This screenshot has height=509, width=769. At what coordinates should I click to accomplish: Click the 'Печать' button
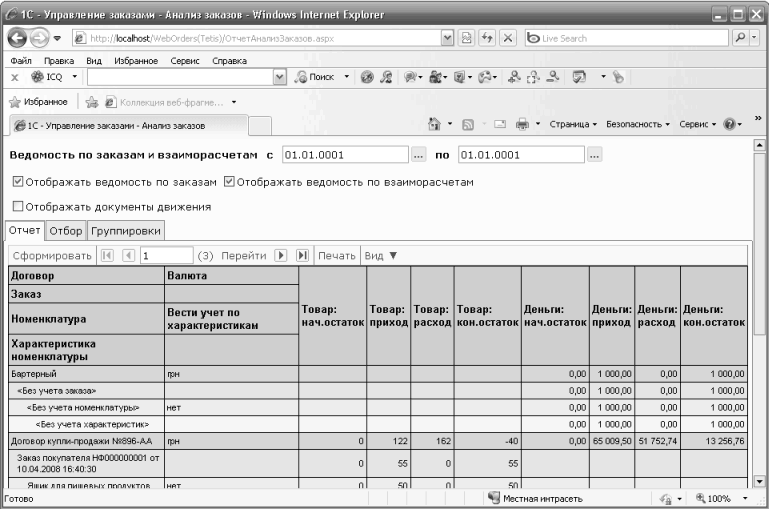337,255
